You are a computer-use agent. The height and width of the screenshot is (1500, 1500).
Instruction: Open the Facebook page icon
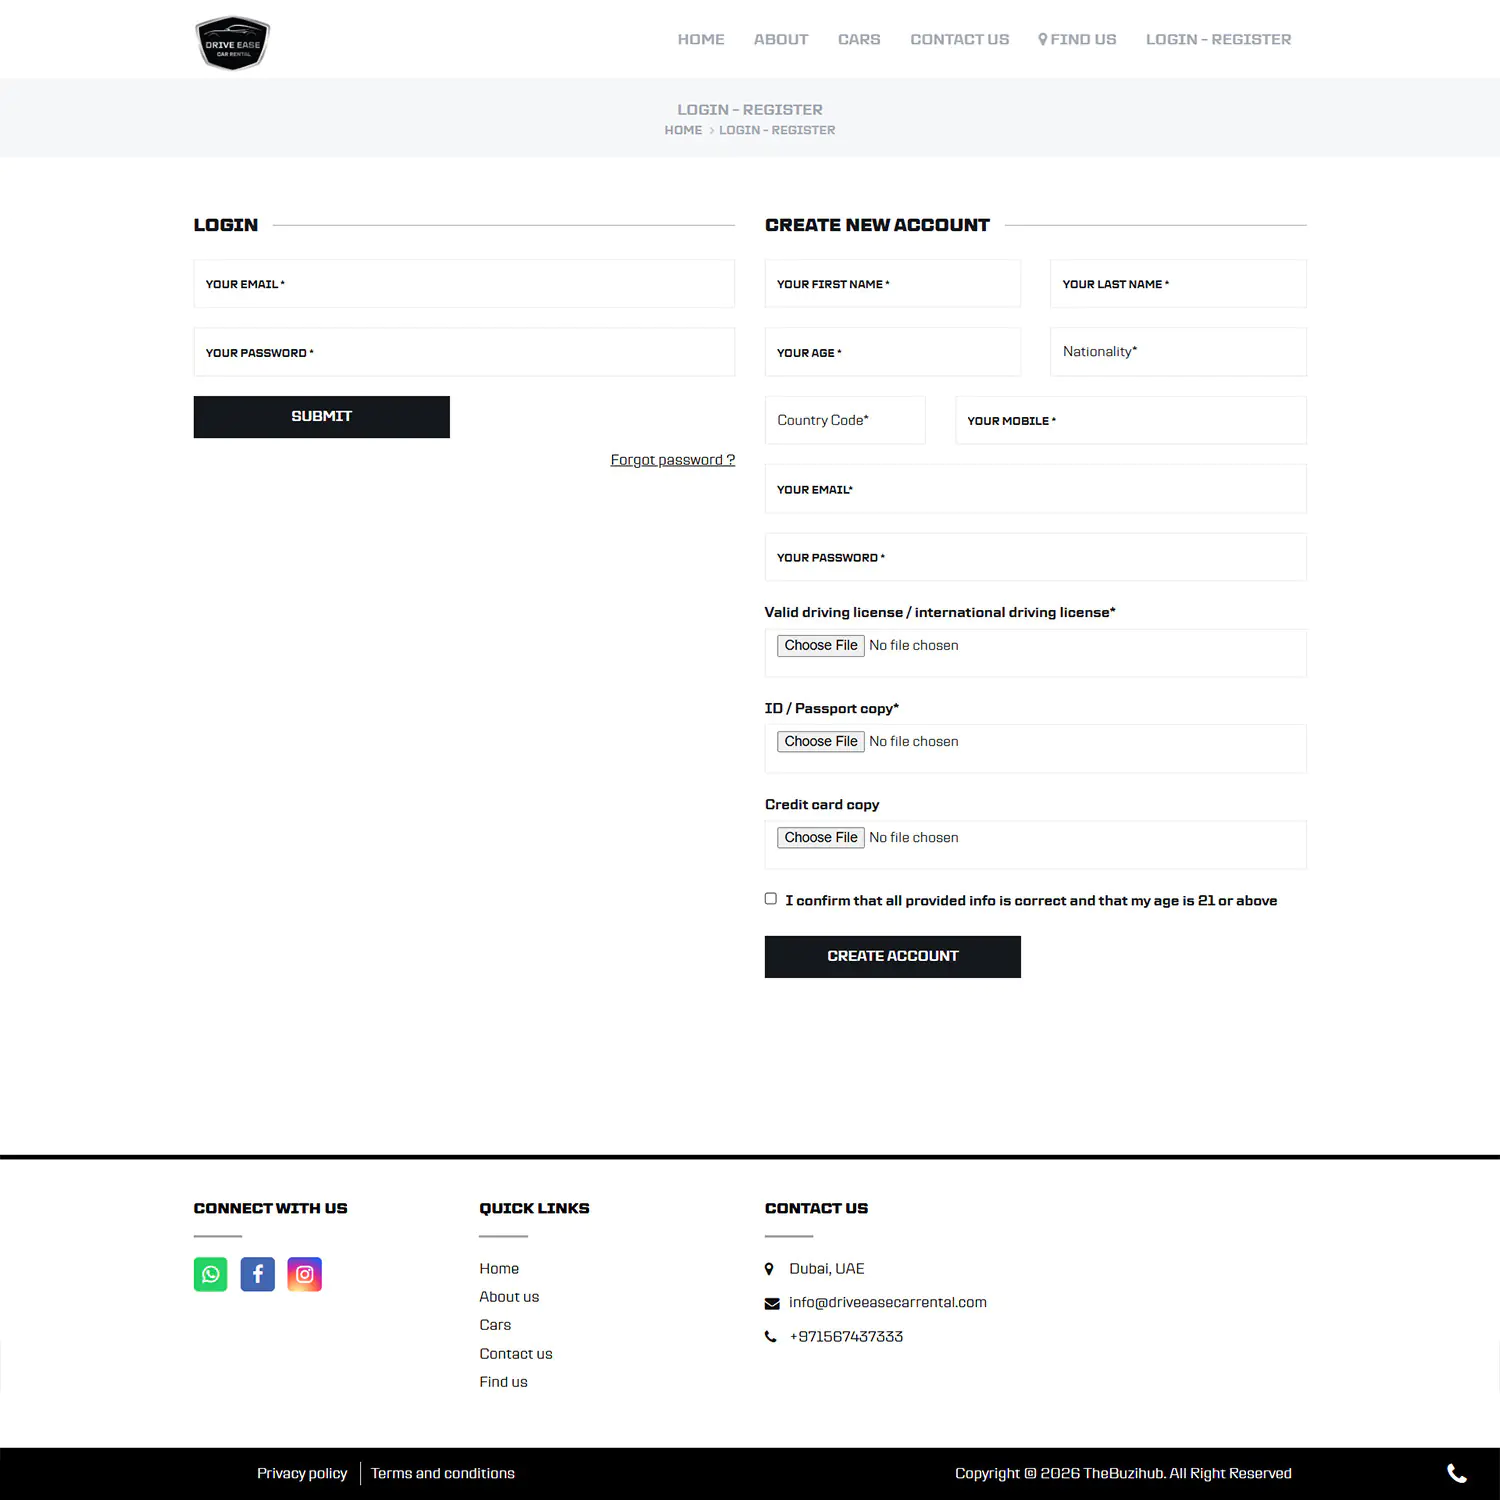[257, 1274]
